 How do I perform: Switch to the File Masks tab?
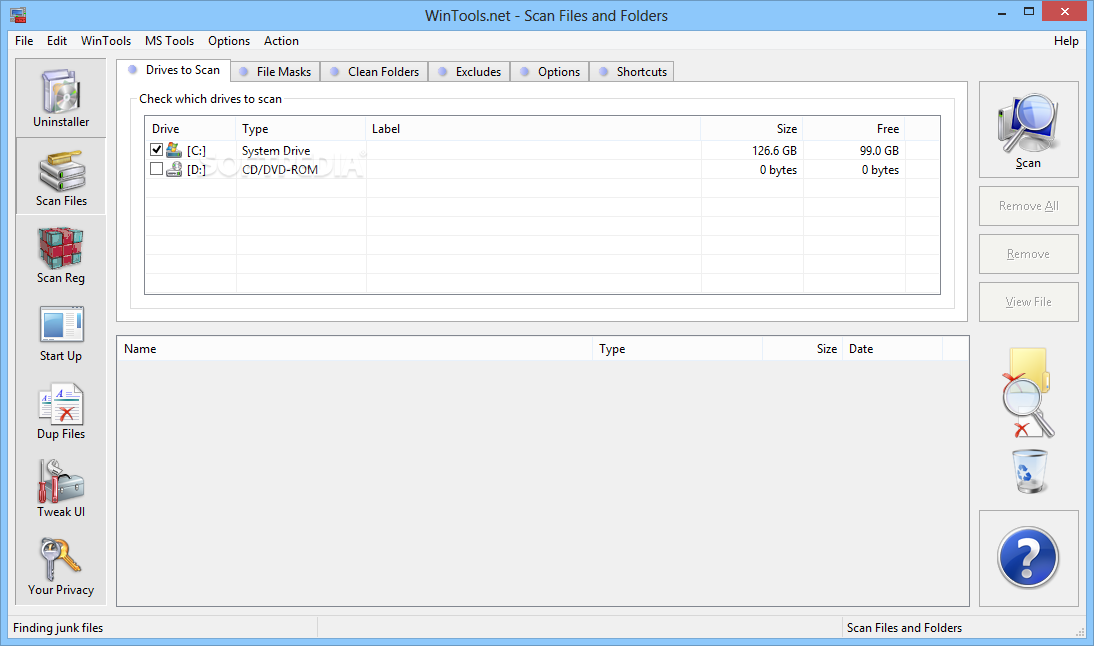275,72
